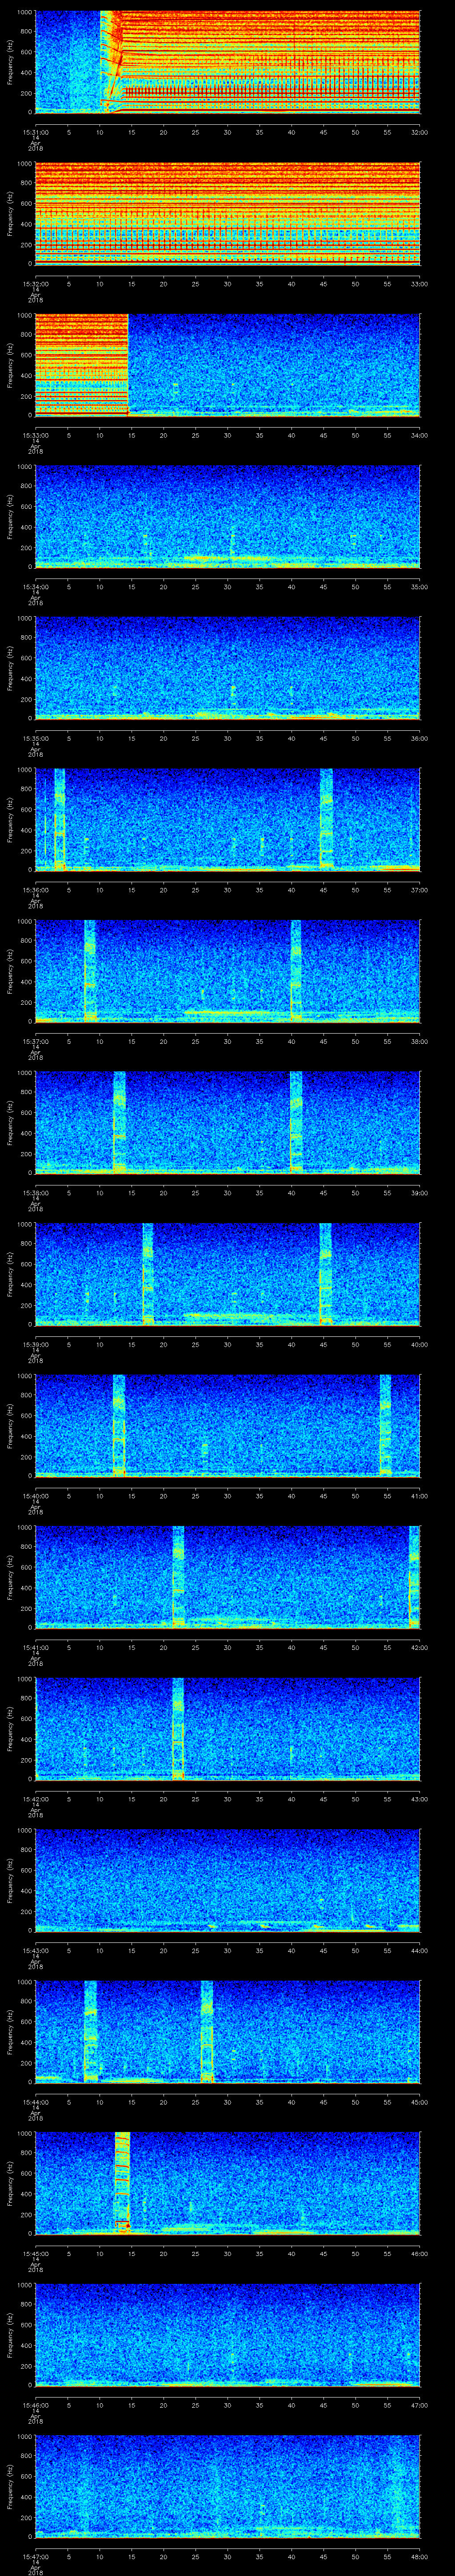Click the 48:00 end label at the bottom
This screenshot has height=2576, width=455.
(419, 2556)
